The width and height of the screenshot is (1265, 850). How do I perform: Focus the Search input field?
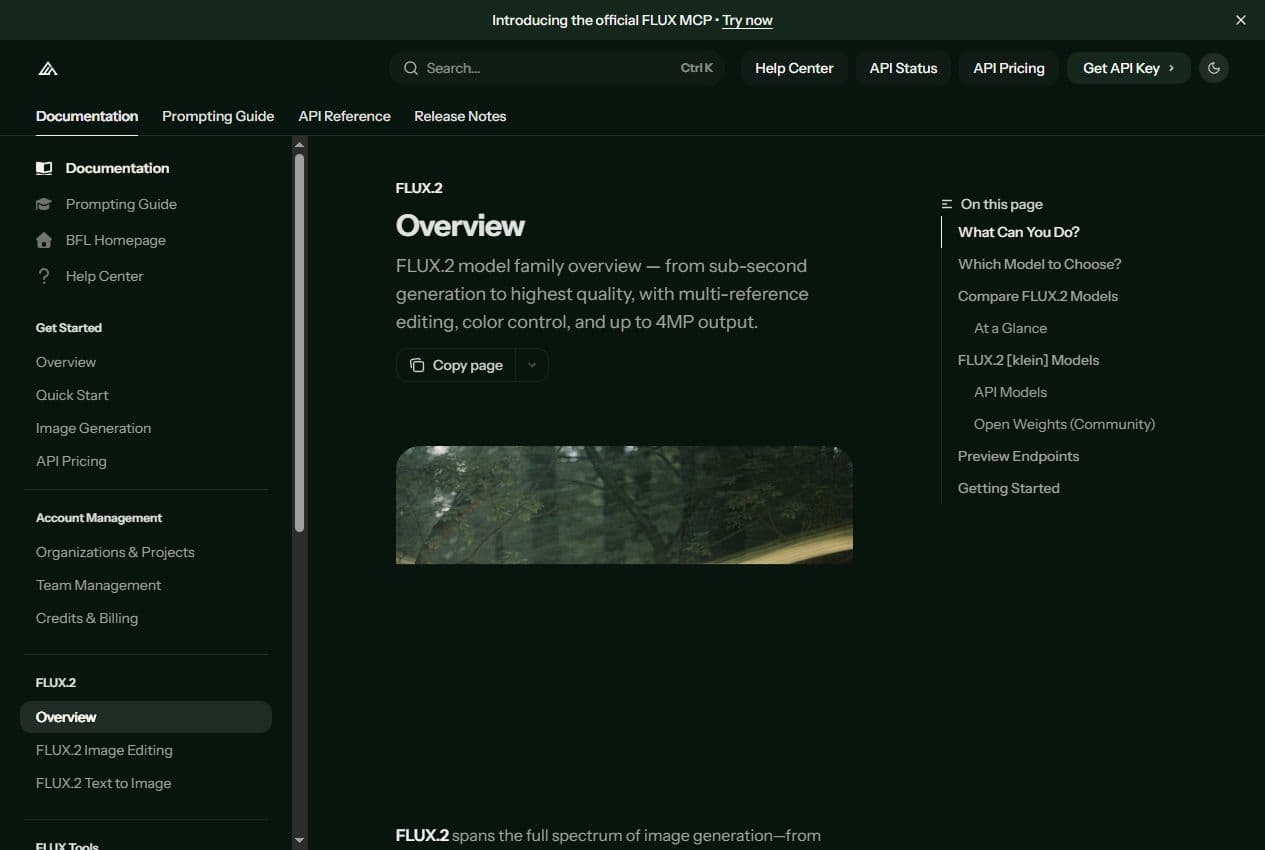[x=557, y=68]
